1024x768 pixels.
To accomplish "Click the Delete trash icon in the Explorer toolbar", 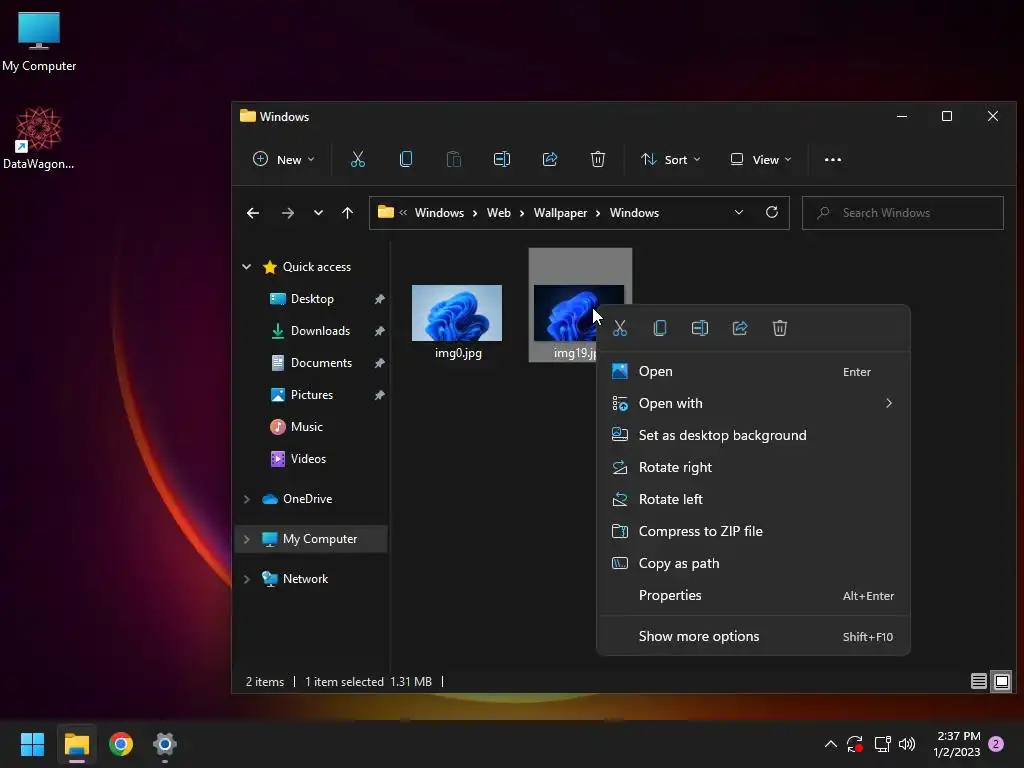I will click(x=598, y=159).
